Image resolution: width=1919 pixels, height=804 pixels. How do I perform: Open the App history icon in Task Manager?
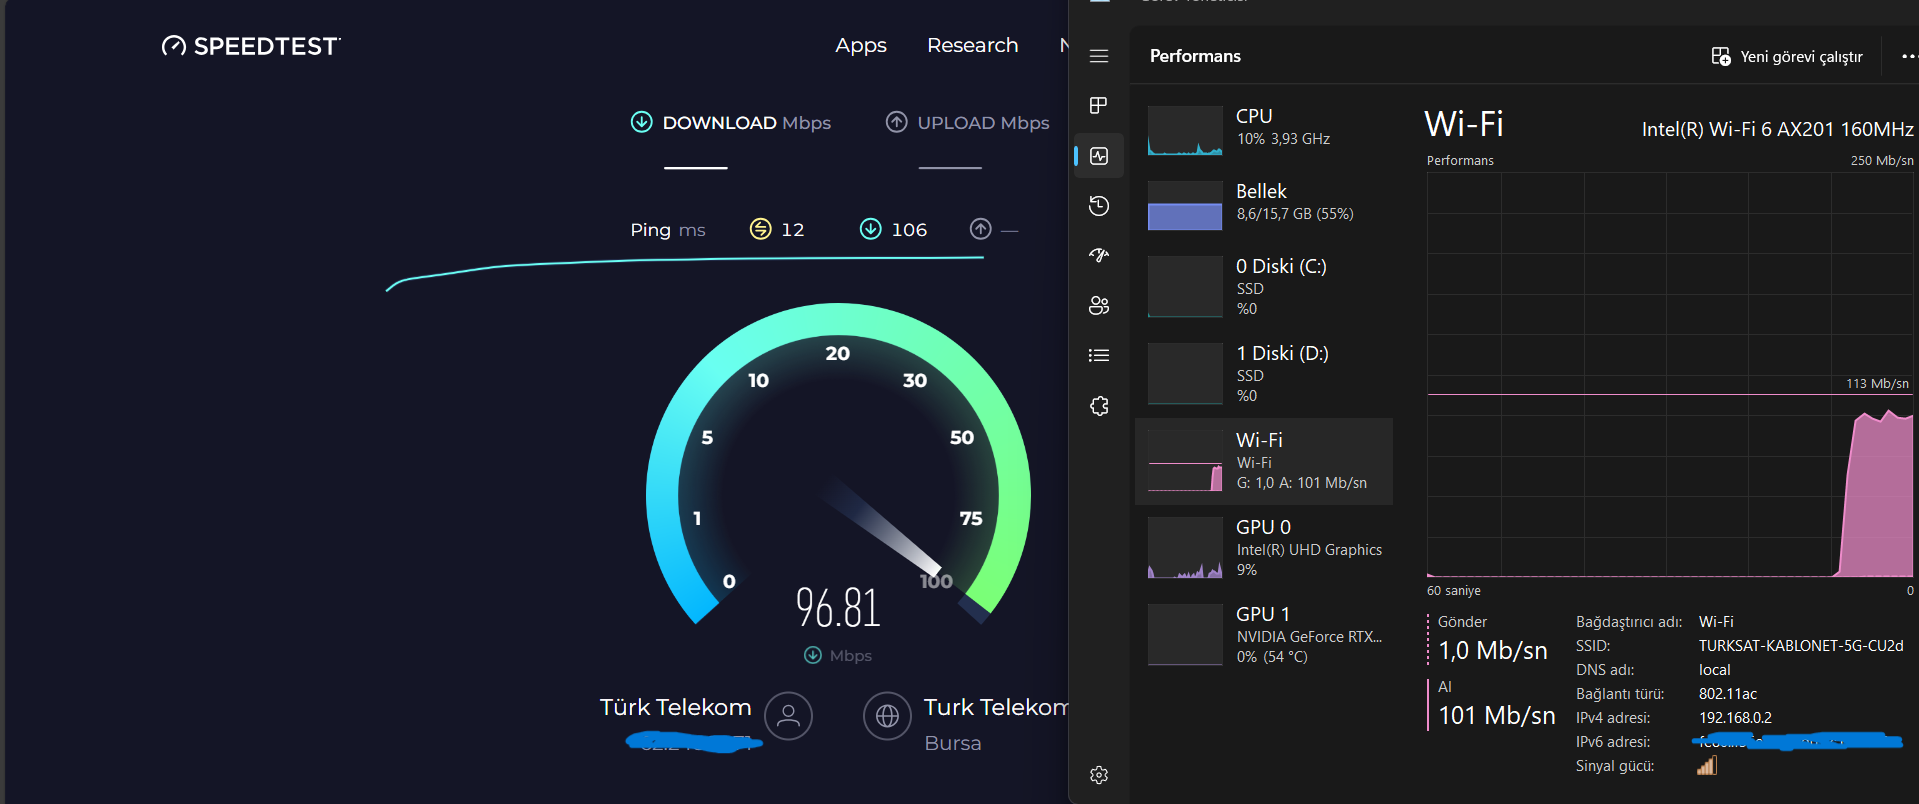[x=1099, y=206]
